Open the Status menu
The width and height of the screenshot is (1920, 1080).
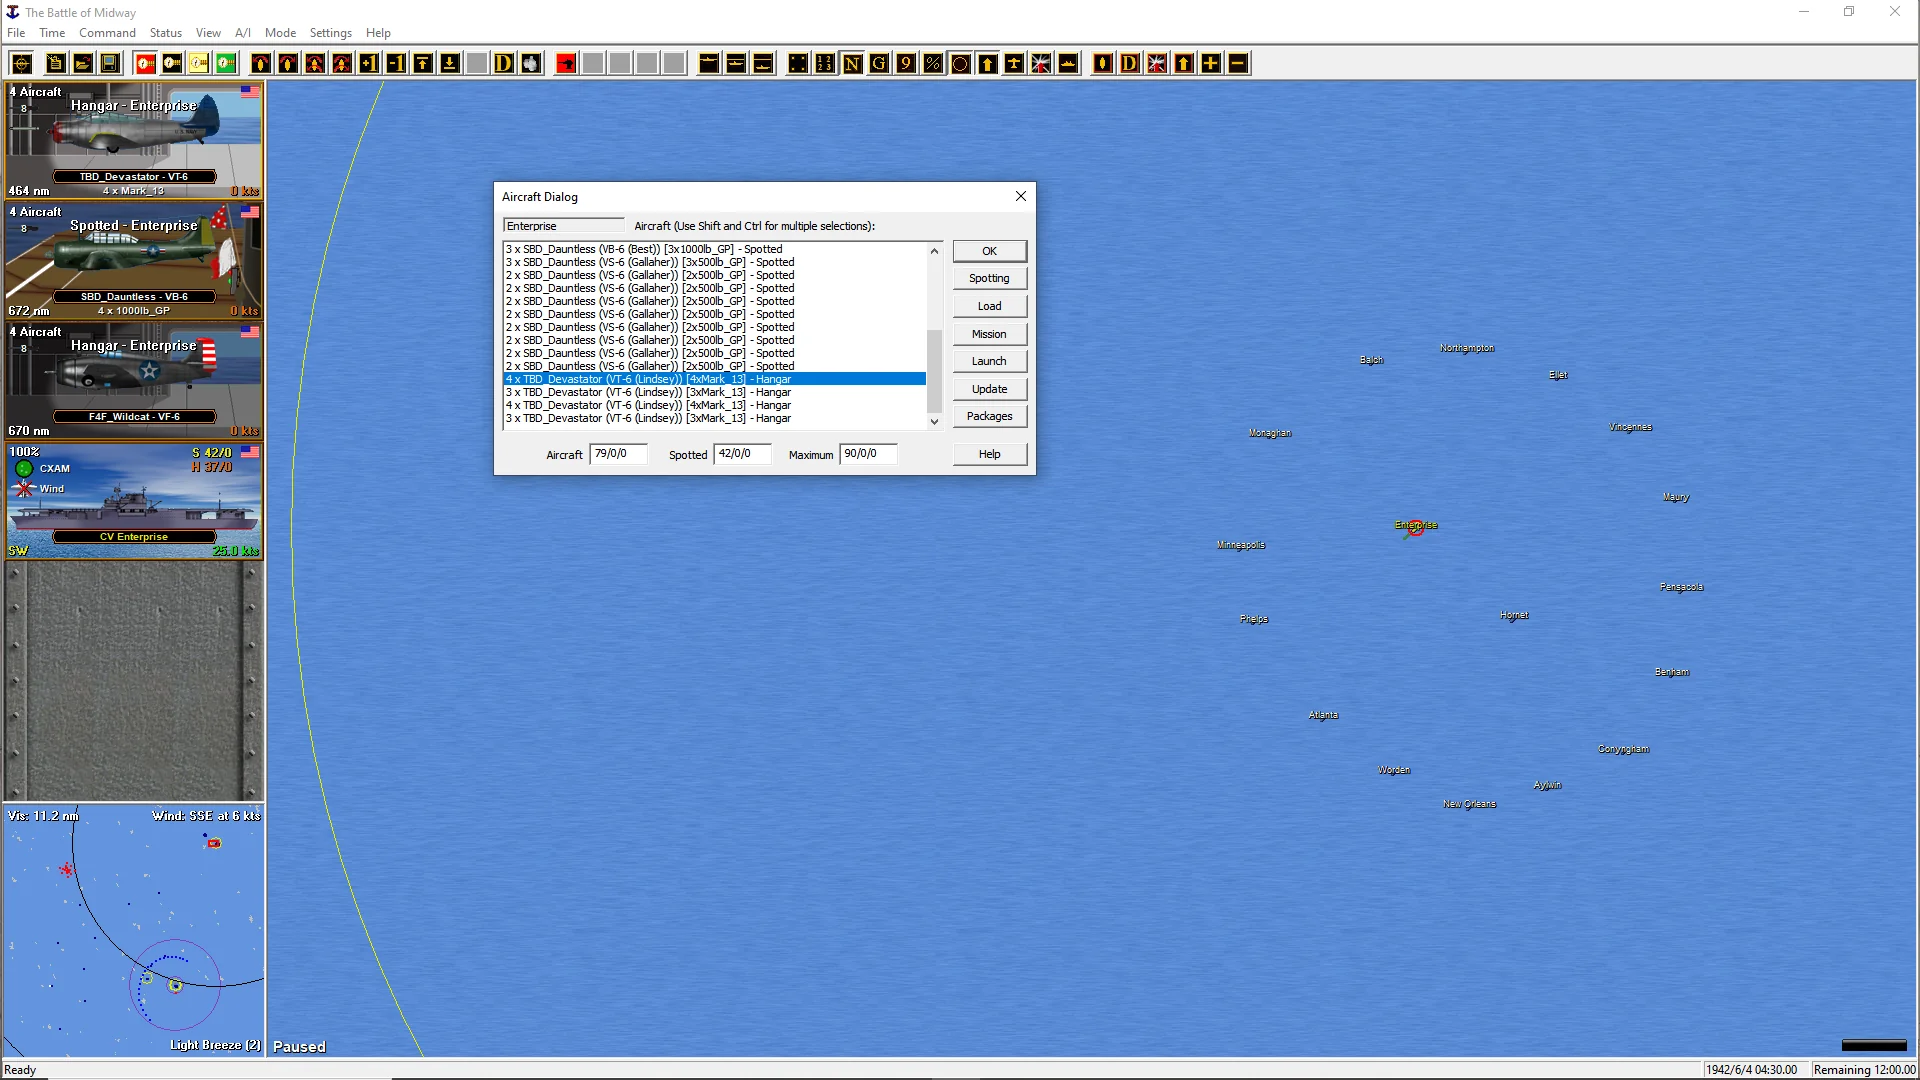tap(166, 33)
